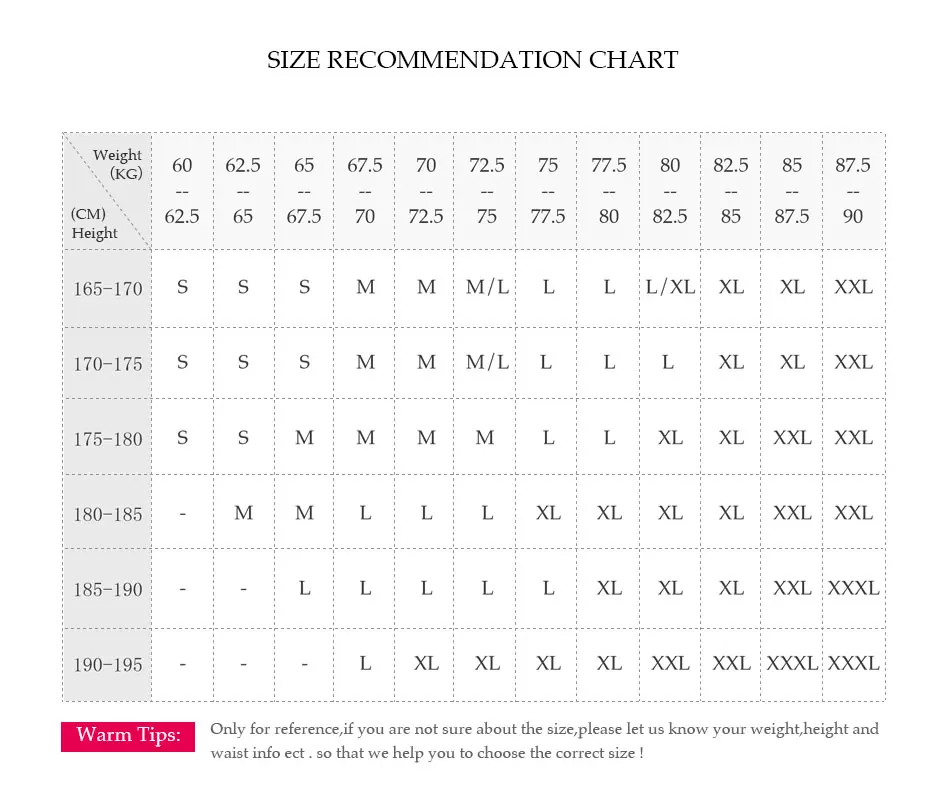Image resolution: width=950 pixels, height=792 pixels.
Task: Click the SIZE RECOMMENDATION CHART title
Action: tap(473, 60)
